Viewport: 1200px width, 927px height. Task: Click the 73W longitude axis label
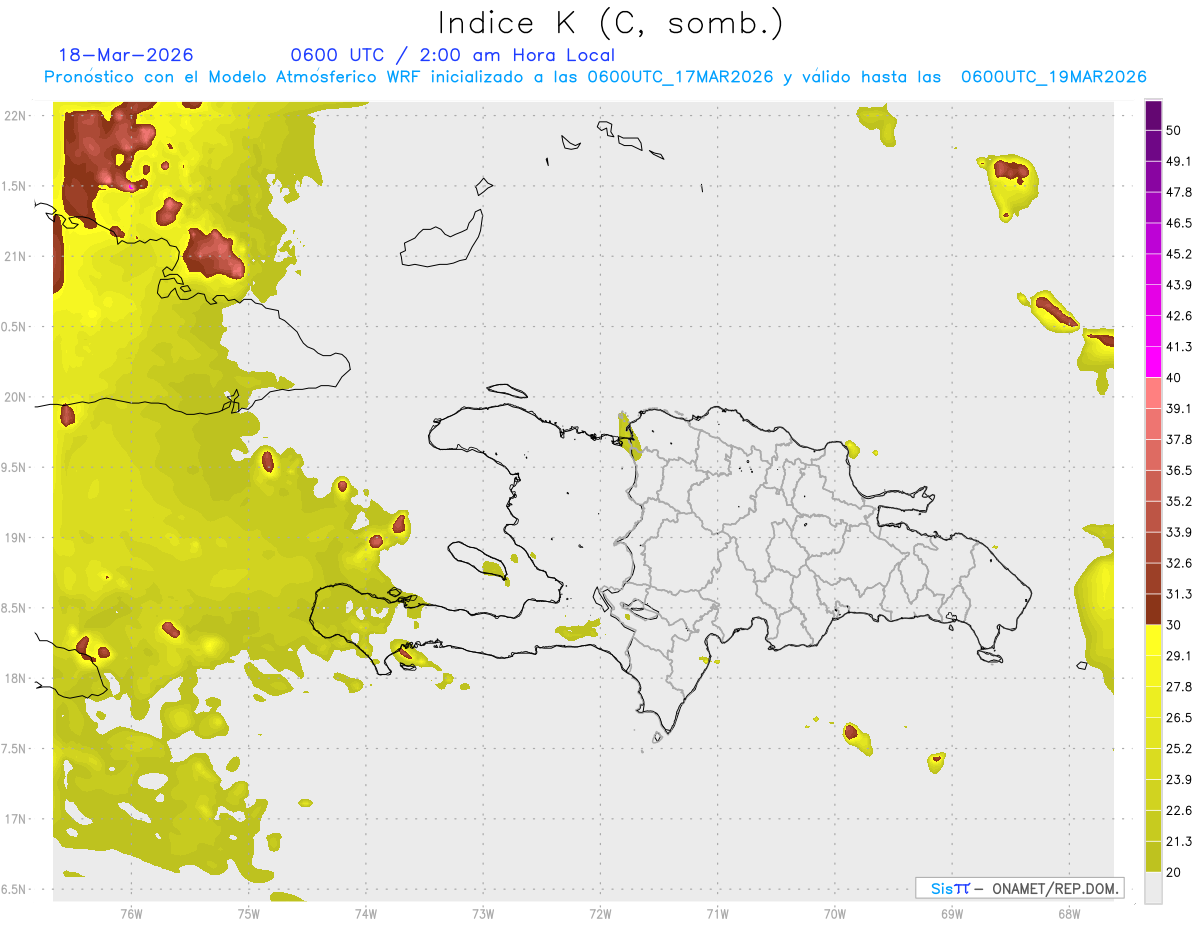[483, 913]
